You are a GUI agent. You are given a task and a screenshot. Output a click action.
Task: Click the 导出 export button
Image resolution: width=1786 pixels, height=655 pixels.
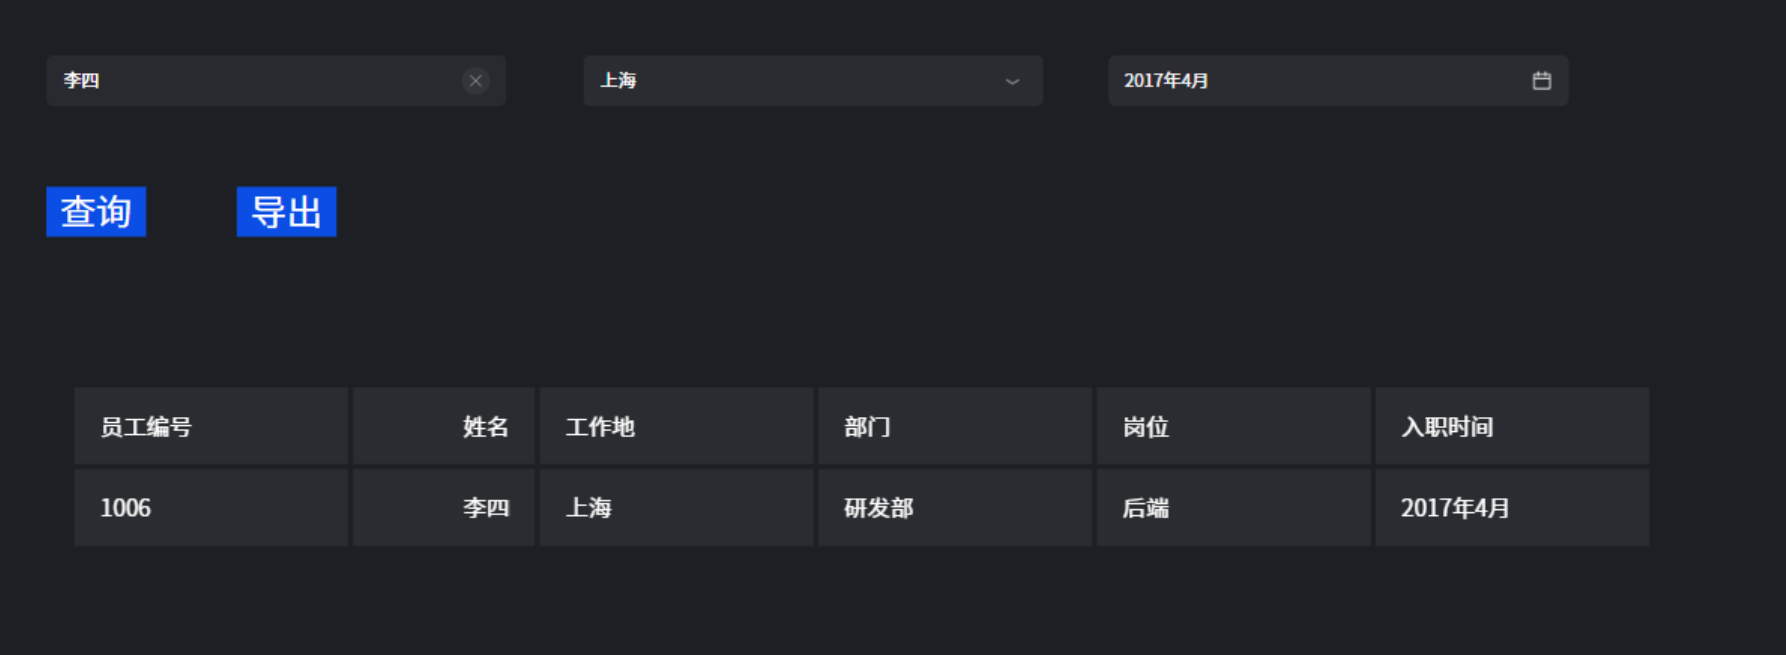pyautogui.click(x=286, y=212)
